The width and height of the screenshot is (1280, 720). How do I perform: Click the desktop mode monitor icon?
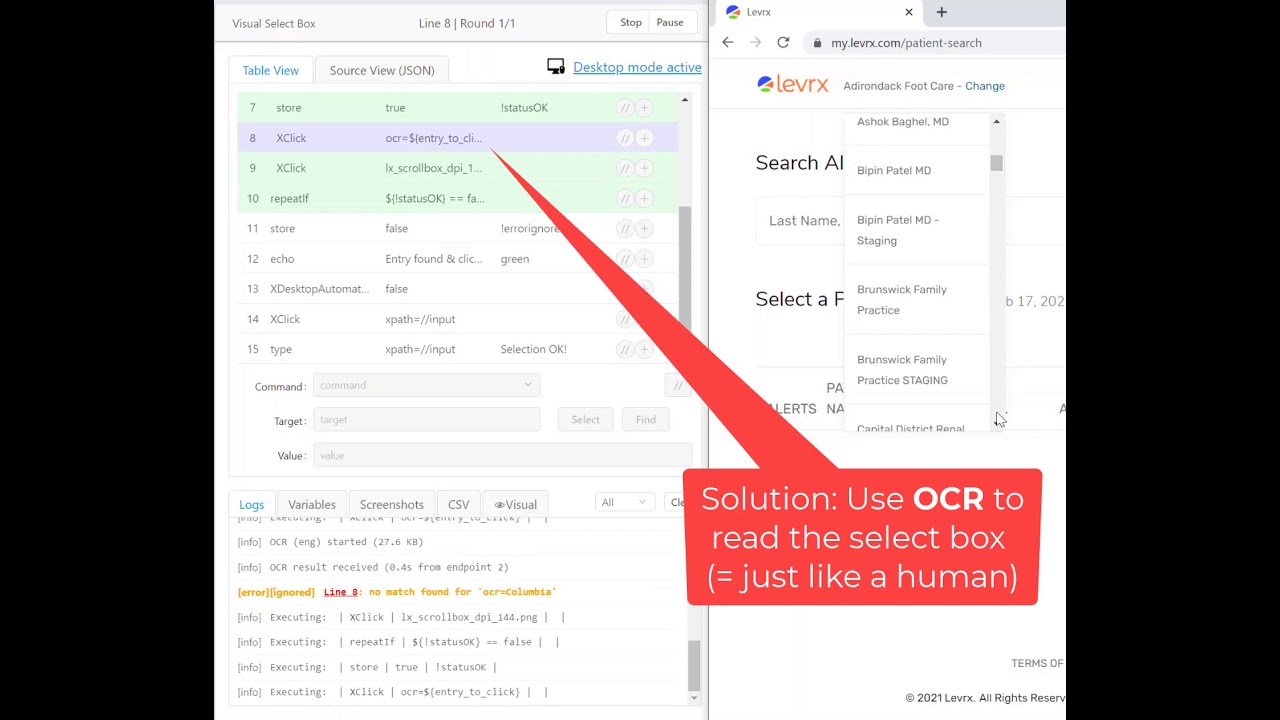tap(556, 67)
